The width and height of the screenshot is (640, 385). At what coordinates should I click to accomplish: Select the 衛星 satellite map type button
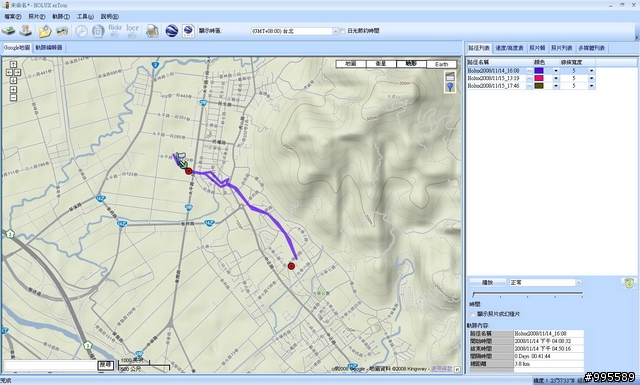381,64
